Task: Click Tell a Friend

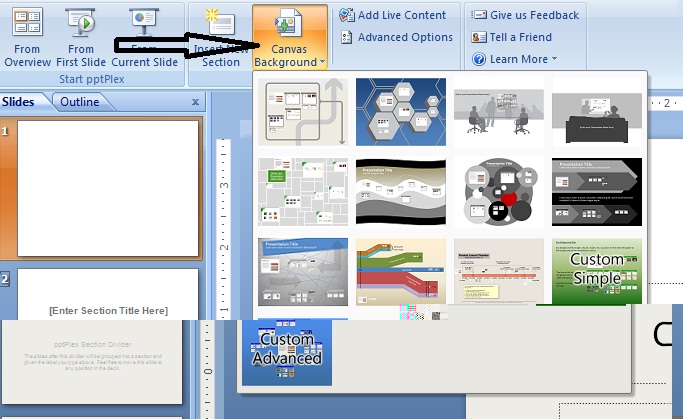Action: 511,37
